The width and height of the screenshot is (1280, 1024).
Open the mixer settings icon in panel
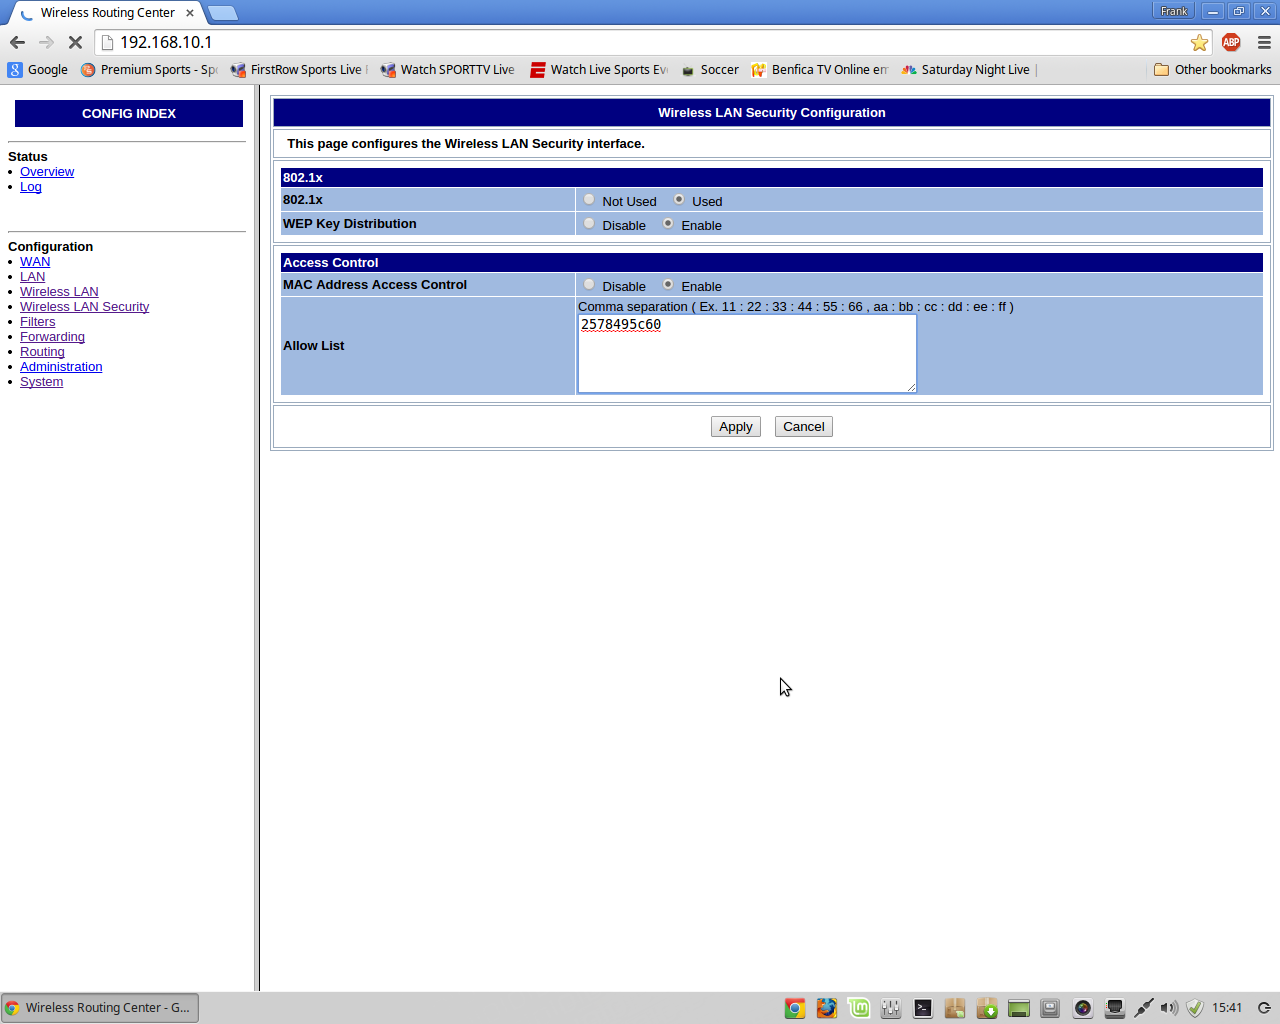(891, 1008)
